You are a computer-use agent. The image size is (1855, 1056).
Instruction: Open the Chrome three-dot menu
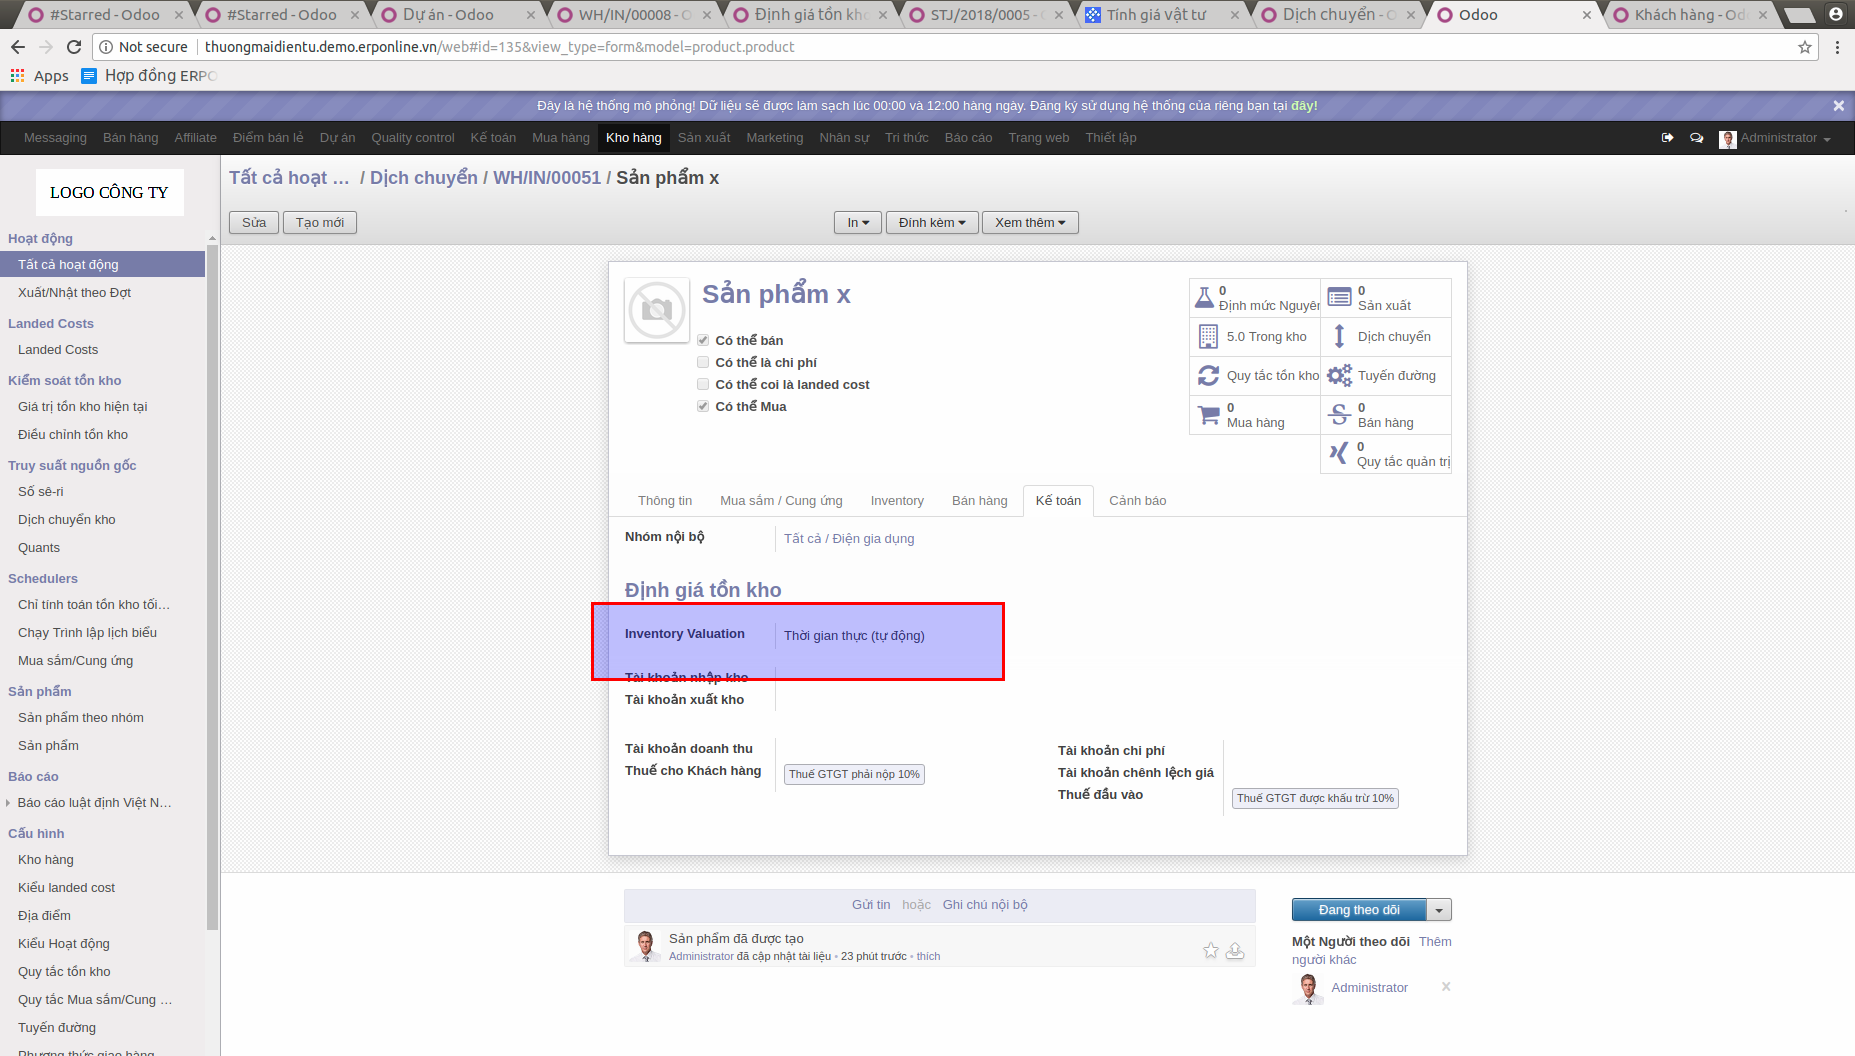(1837, 47)
